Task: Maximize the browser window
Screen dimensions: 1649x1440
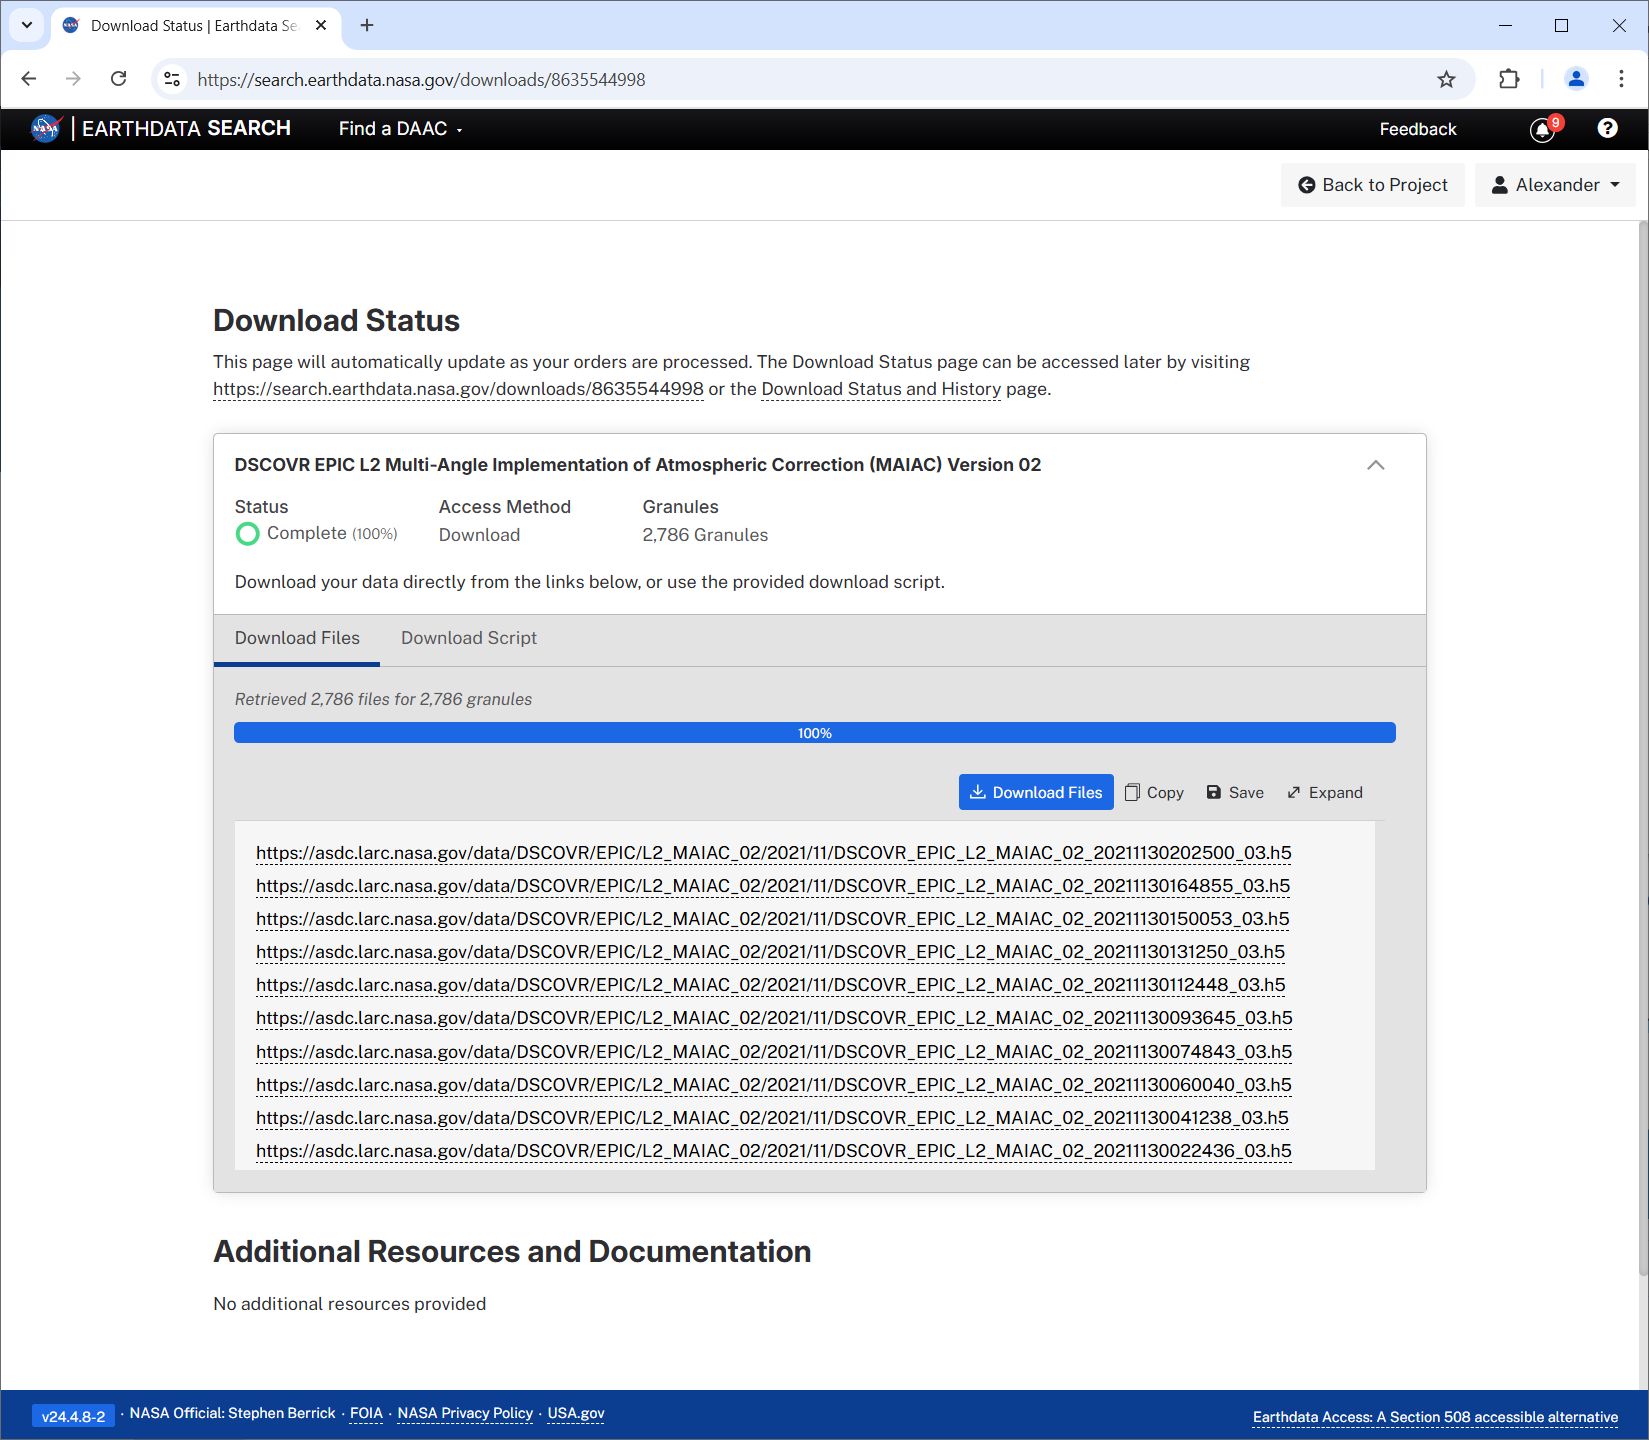Action: (1561, 25)
